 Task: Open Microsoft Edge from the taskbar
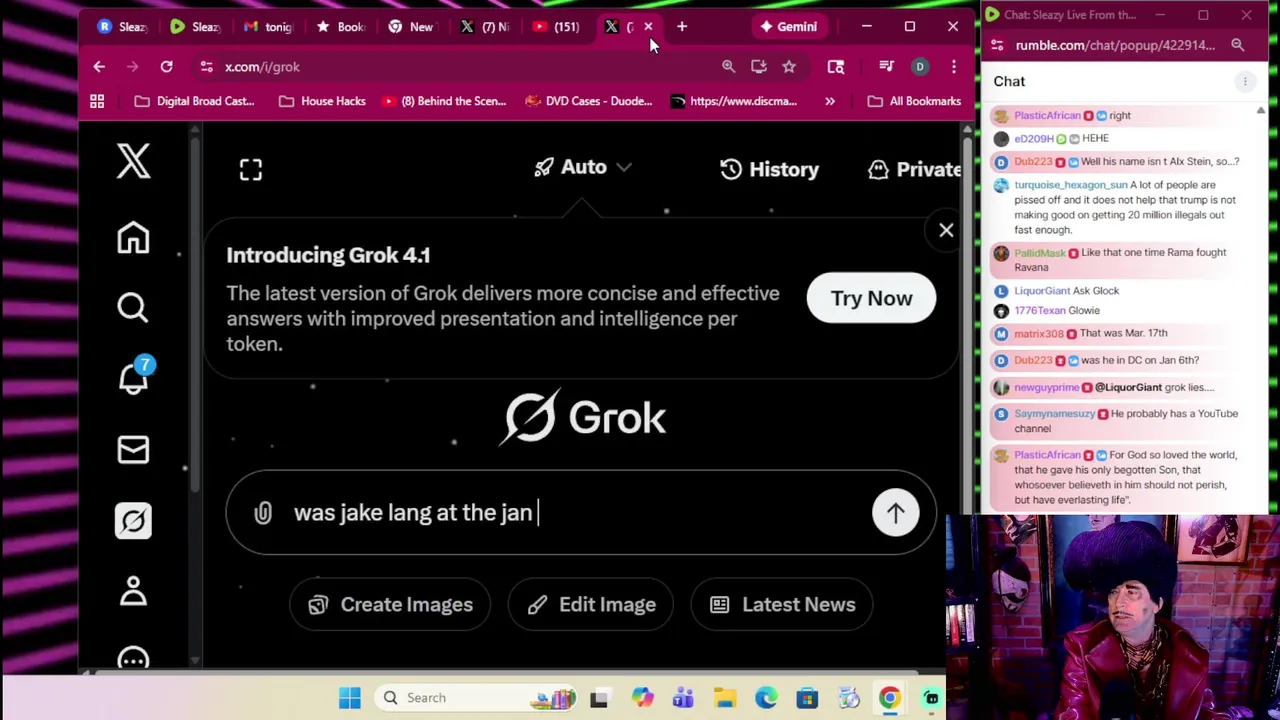(x=766, y=697)
